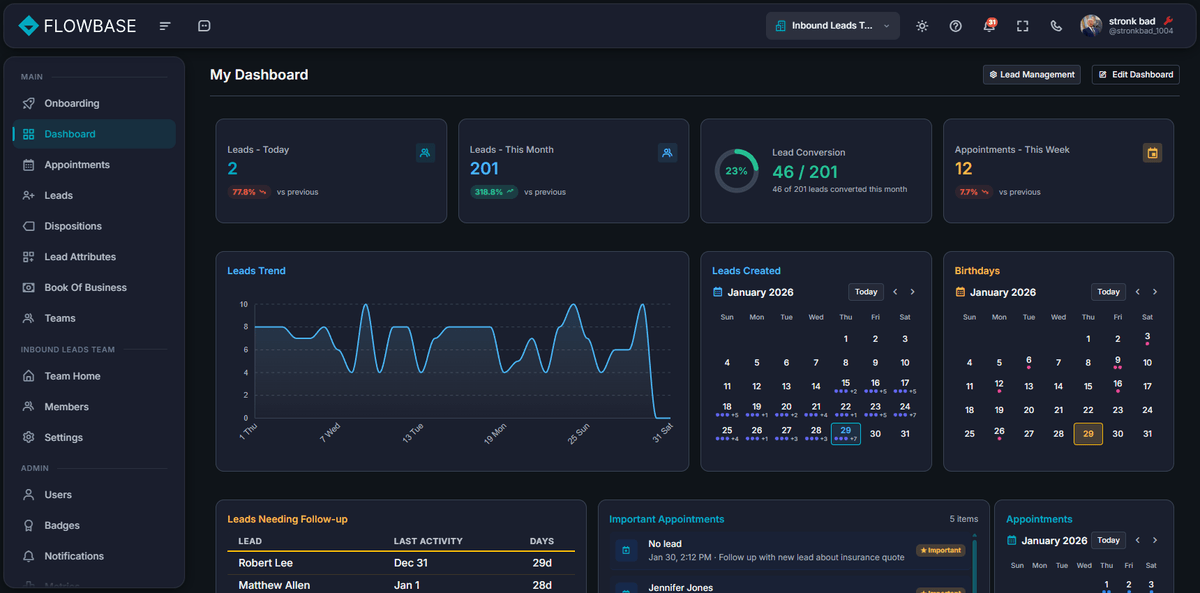Advance Leads Created calendar to next month
Viewport: 1200px width, 593px height.
[912, 291]
